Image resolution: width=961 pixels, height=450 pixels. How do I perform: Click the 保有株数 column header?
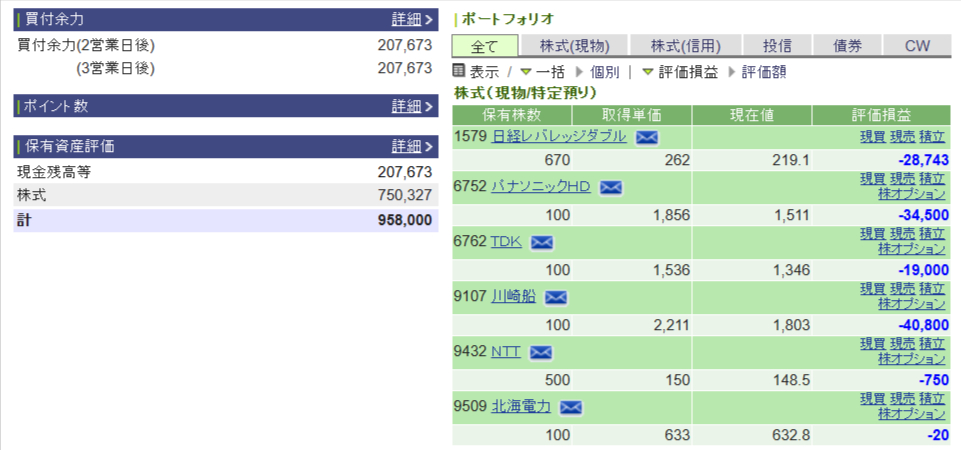(512, 115)
